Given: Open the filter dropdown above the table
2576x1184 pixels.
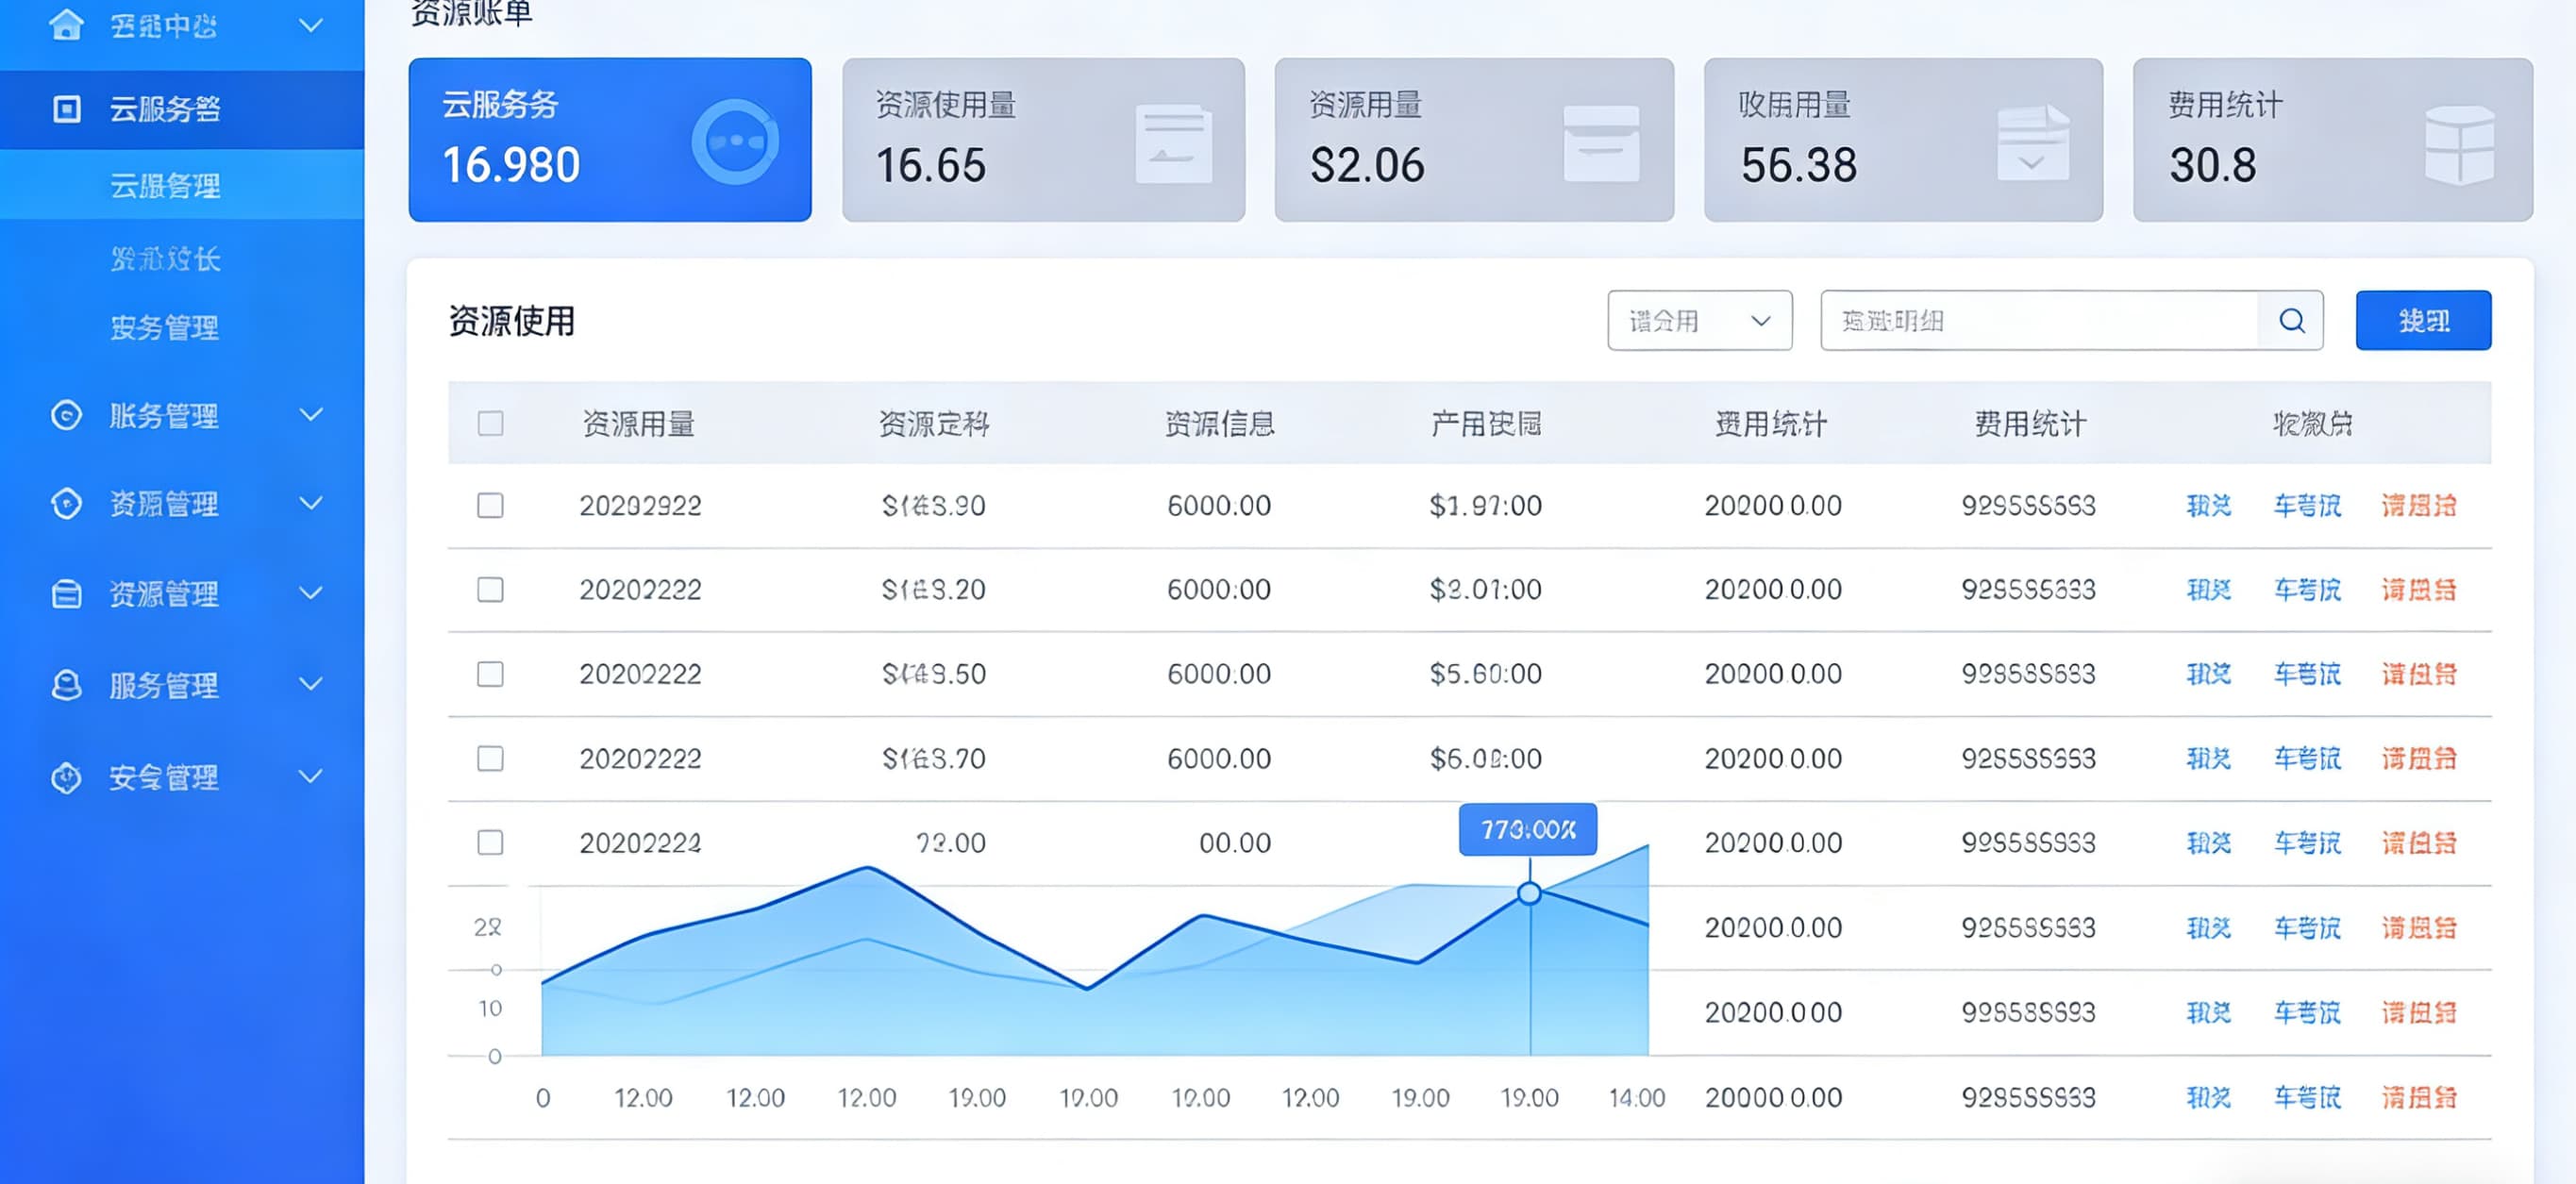Looking at the screenshot, I should point(1698,320).
